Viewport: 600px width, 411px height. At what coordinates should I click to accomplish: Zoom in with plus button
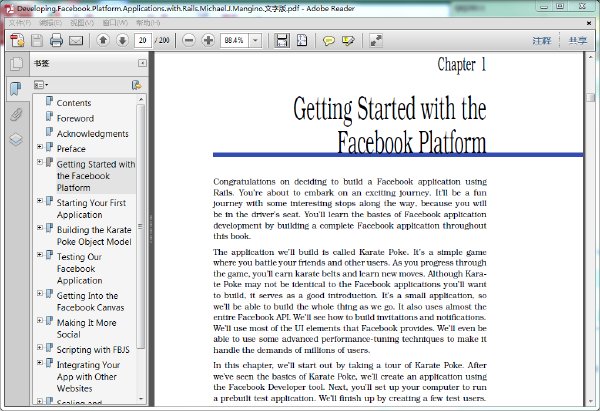pos(208,40)
